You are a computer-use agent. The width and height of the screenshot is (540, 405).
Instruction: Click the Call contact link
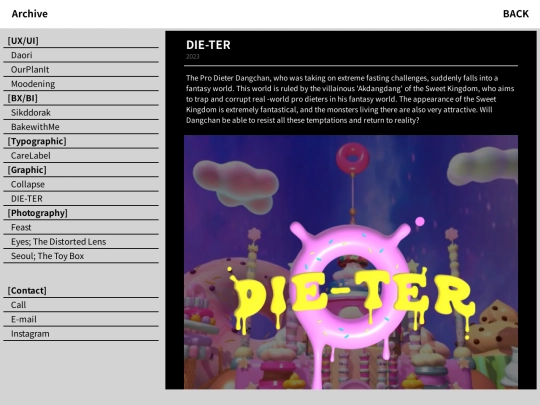pyautogui.click(x=18, y=305)
